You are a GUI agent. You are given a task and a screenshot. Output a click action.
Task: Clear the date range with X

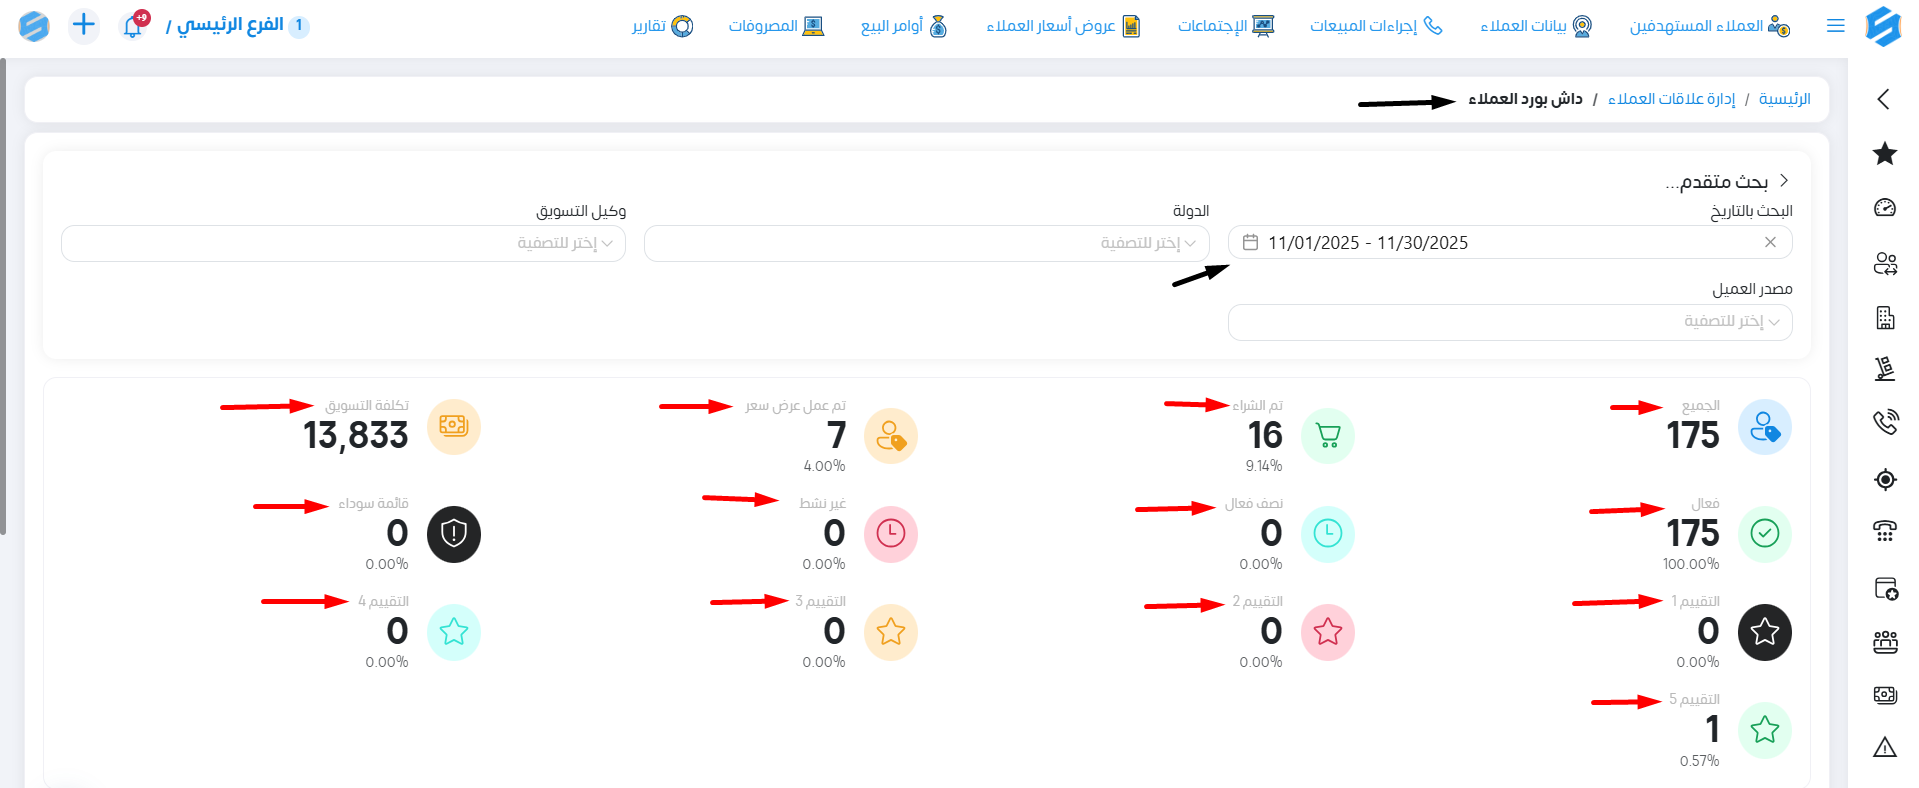tap(1770, 243)
